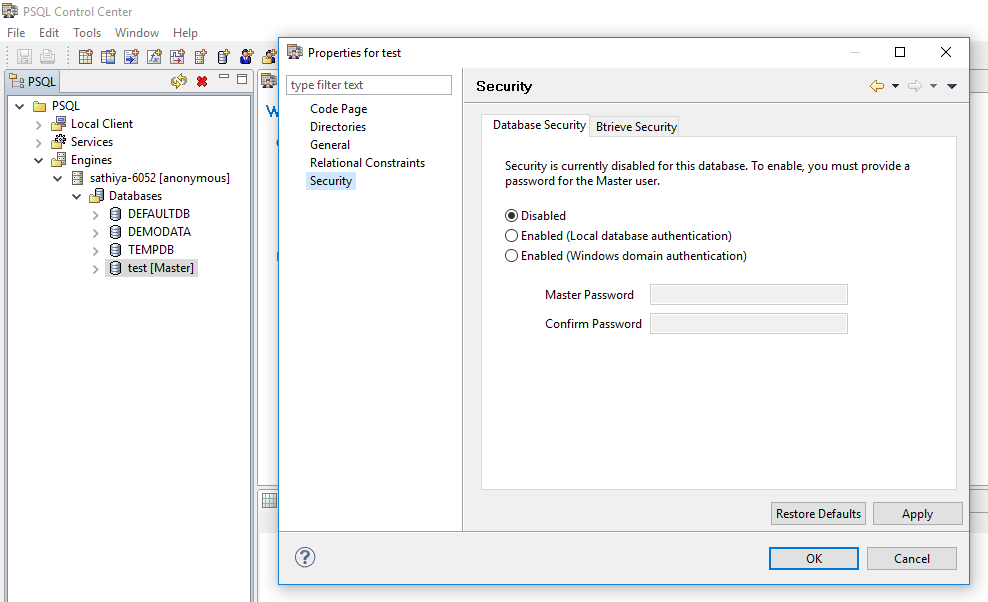Viewport: 988px width, 602px height.
Task: Click the new table toolbar icon
Action: pos(86,57)
